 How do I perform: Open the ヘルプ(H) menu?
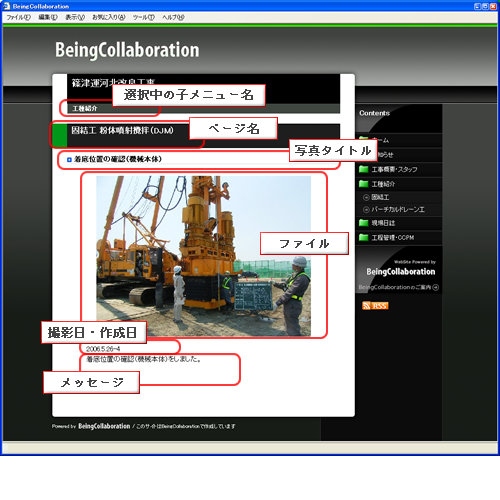(173, 17)
